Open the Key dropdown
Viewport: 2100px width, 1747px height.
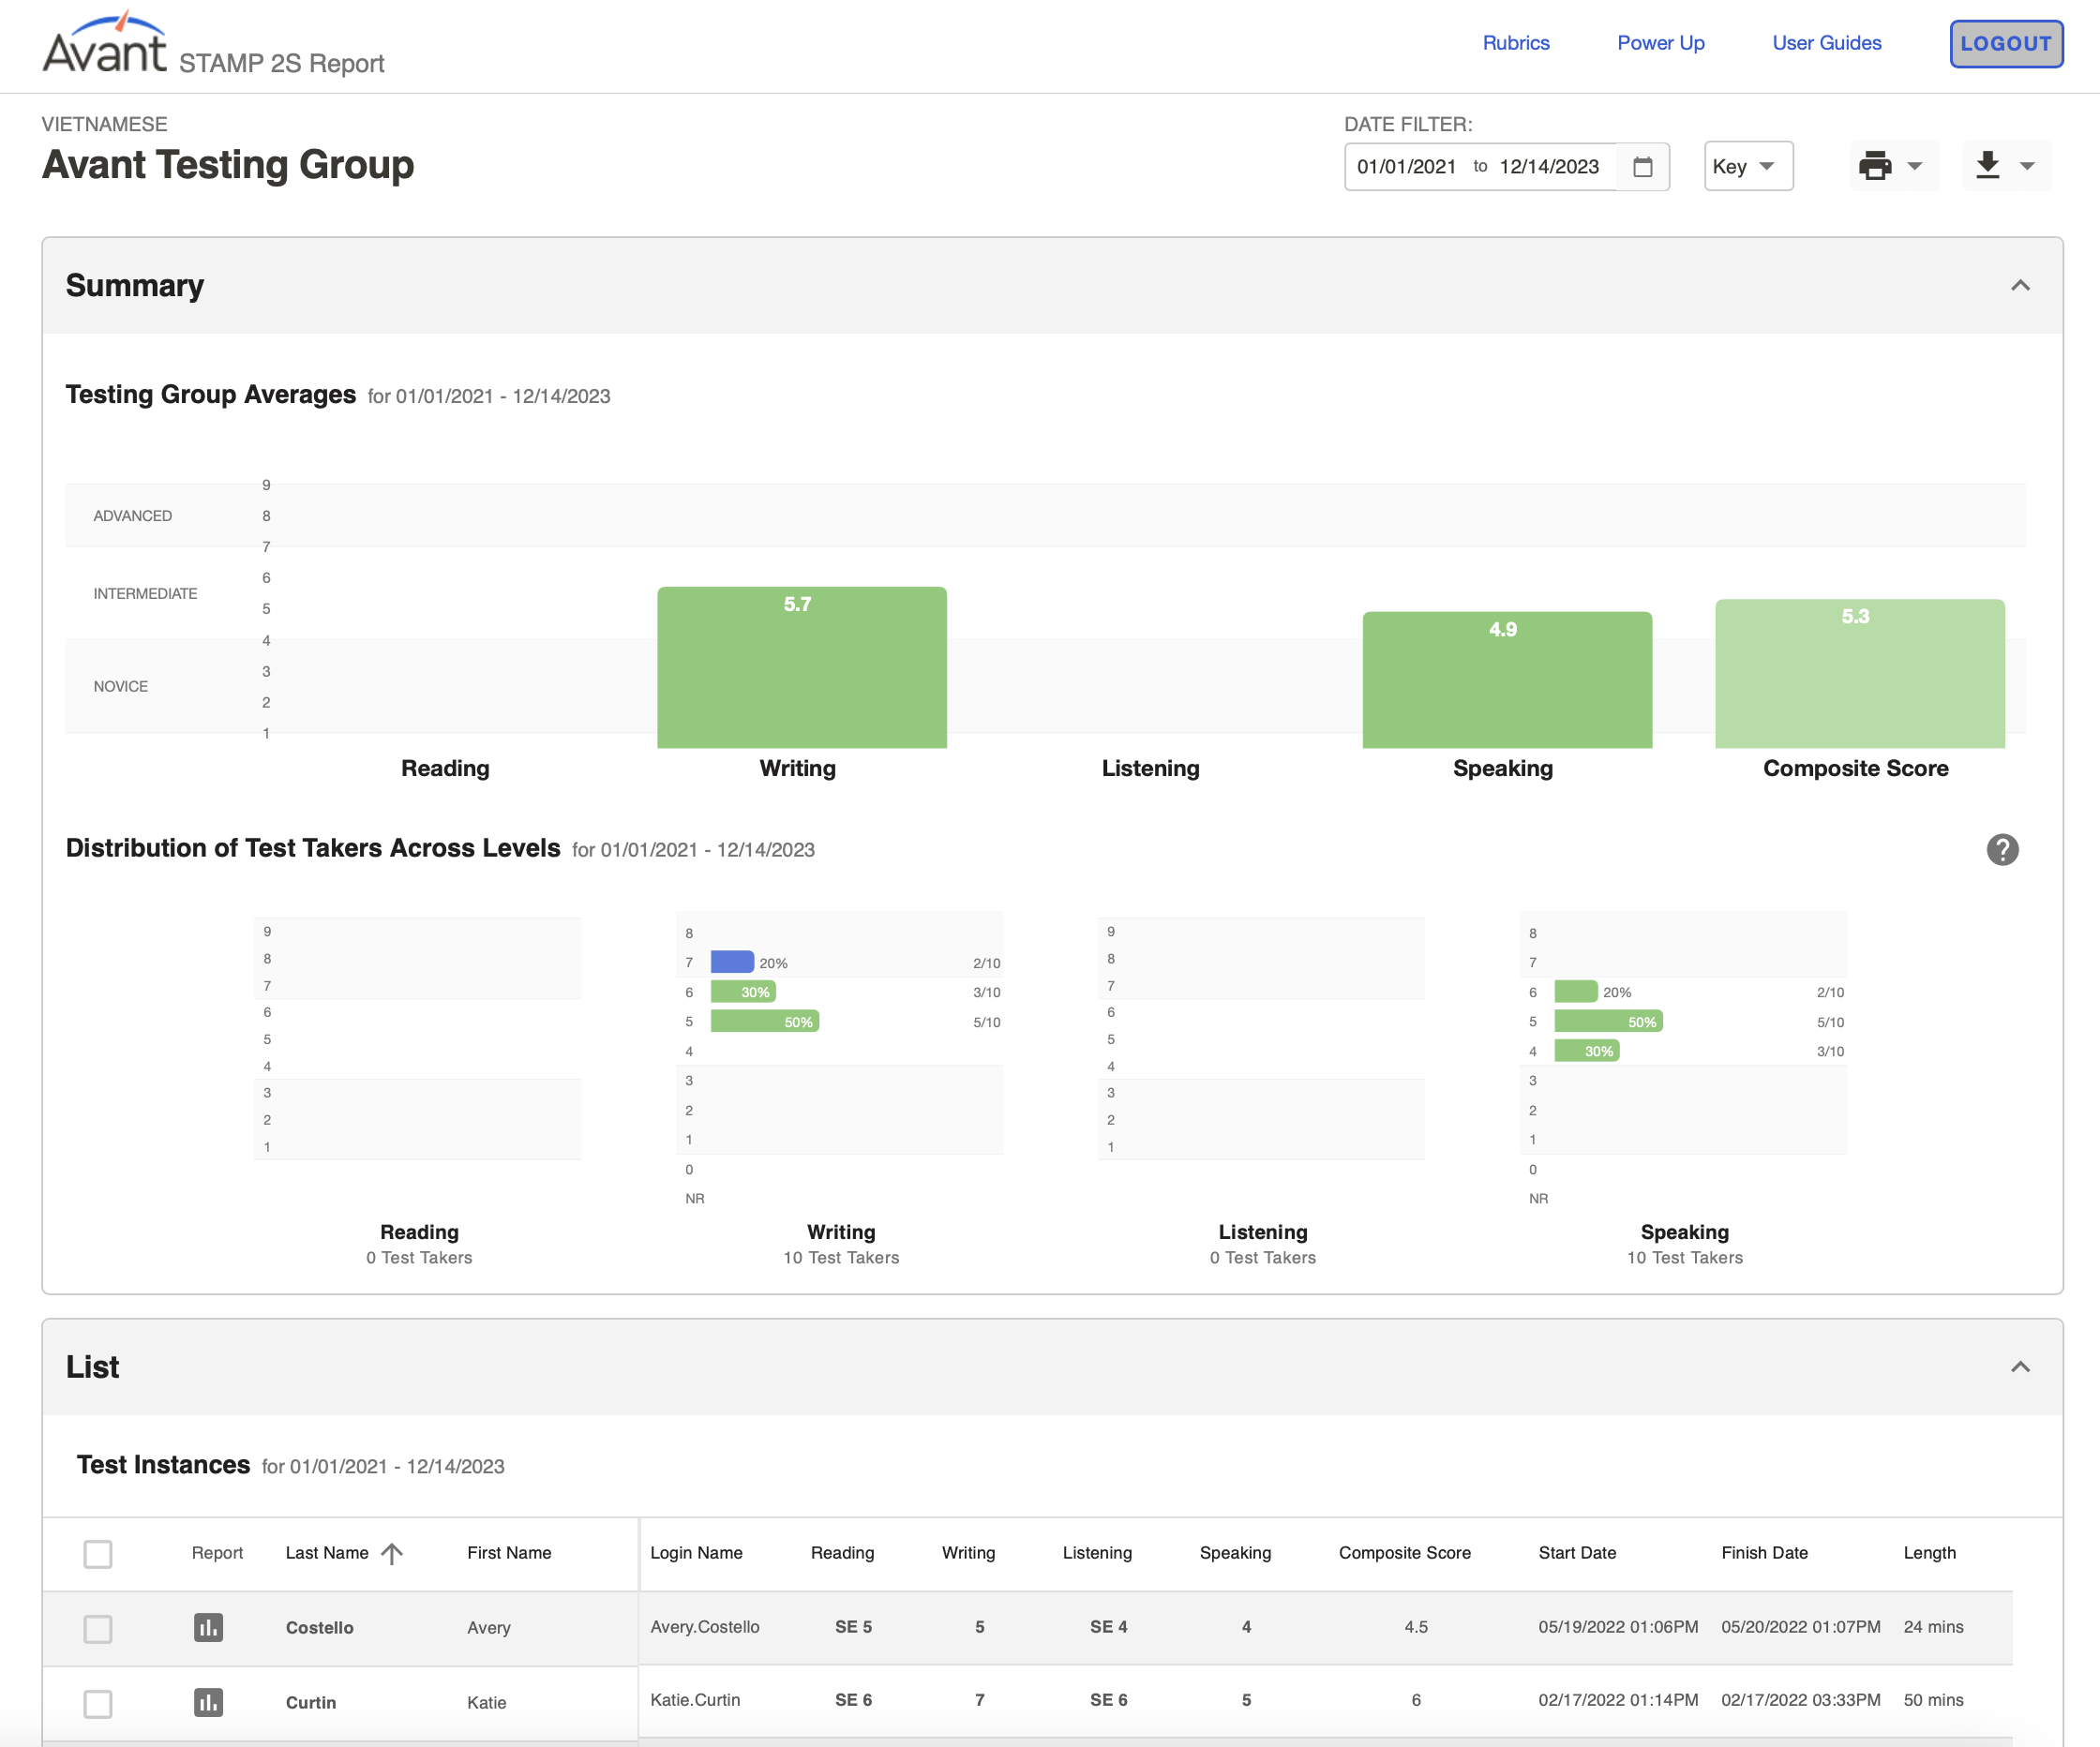coord(1748,166)
